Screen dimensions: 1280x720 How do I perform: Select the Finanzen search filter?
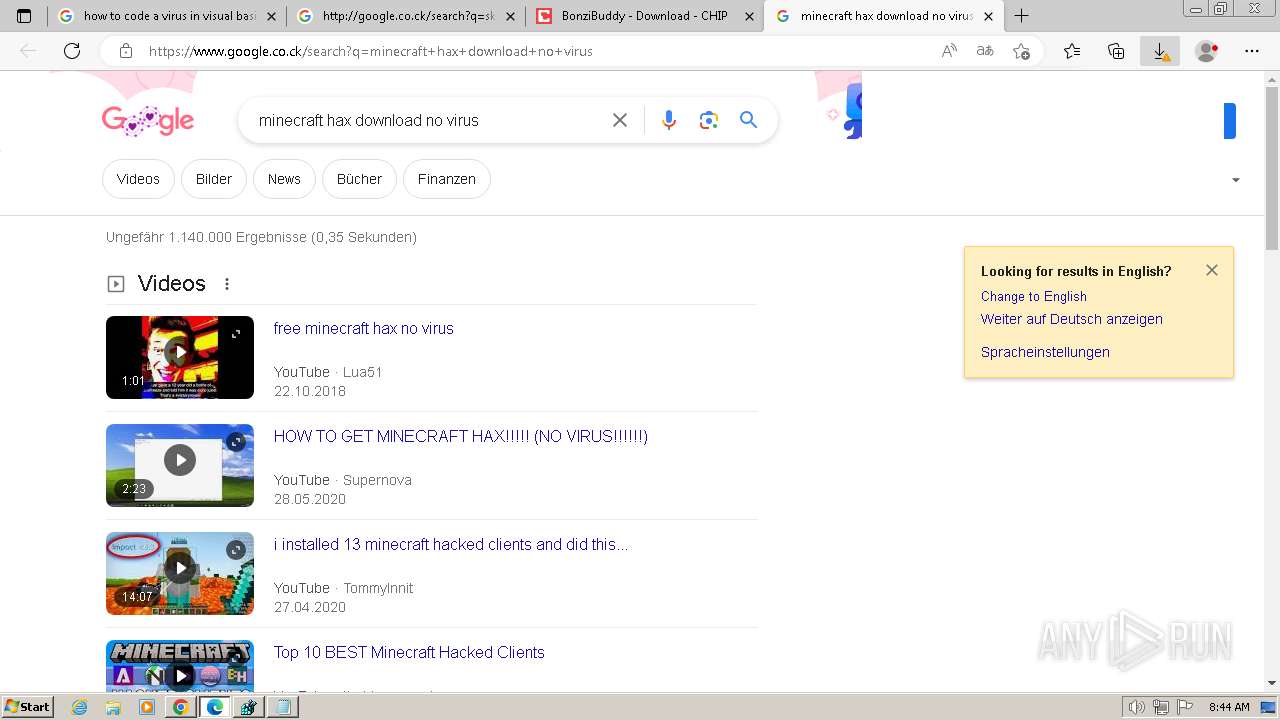[x=447, y=179]
